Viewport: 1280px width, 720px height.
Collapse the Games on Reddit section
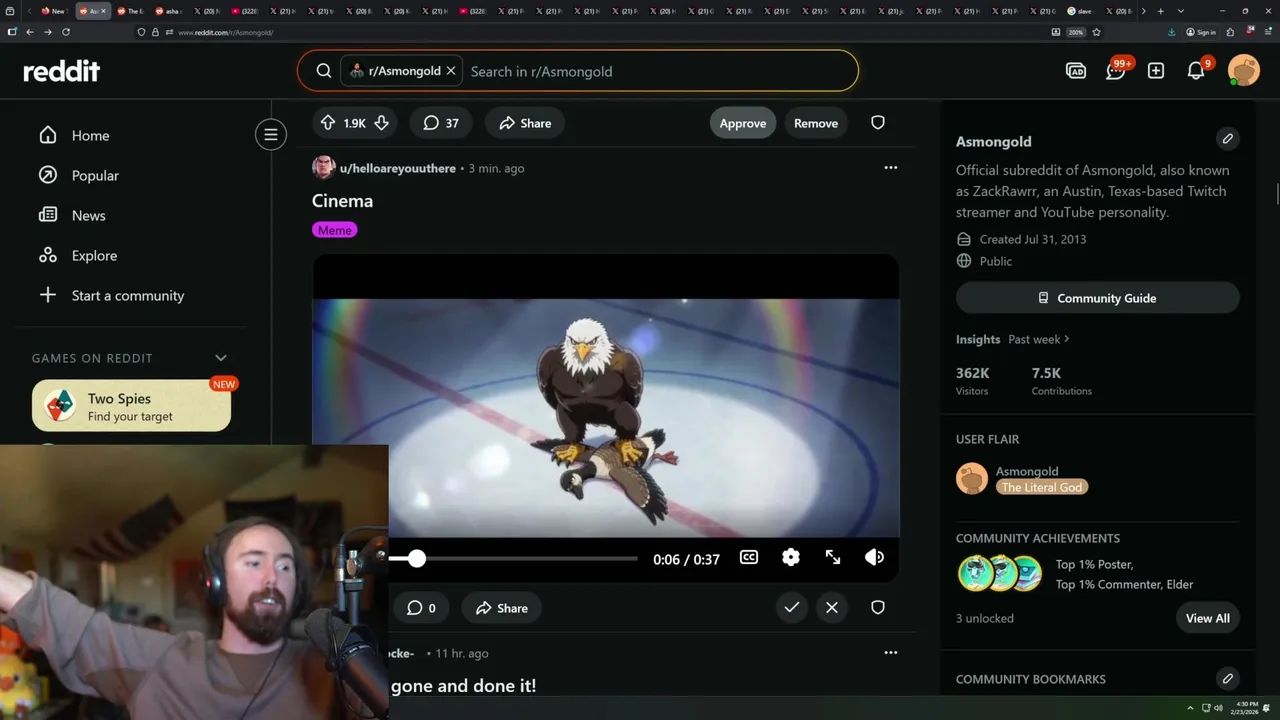click(221, 358)
